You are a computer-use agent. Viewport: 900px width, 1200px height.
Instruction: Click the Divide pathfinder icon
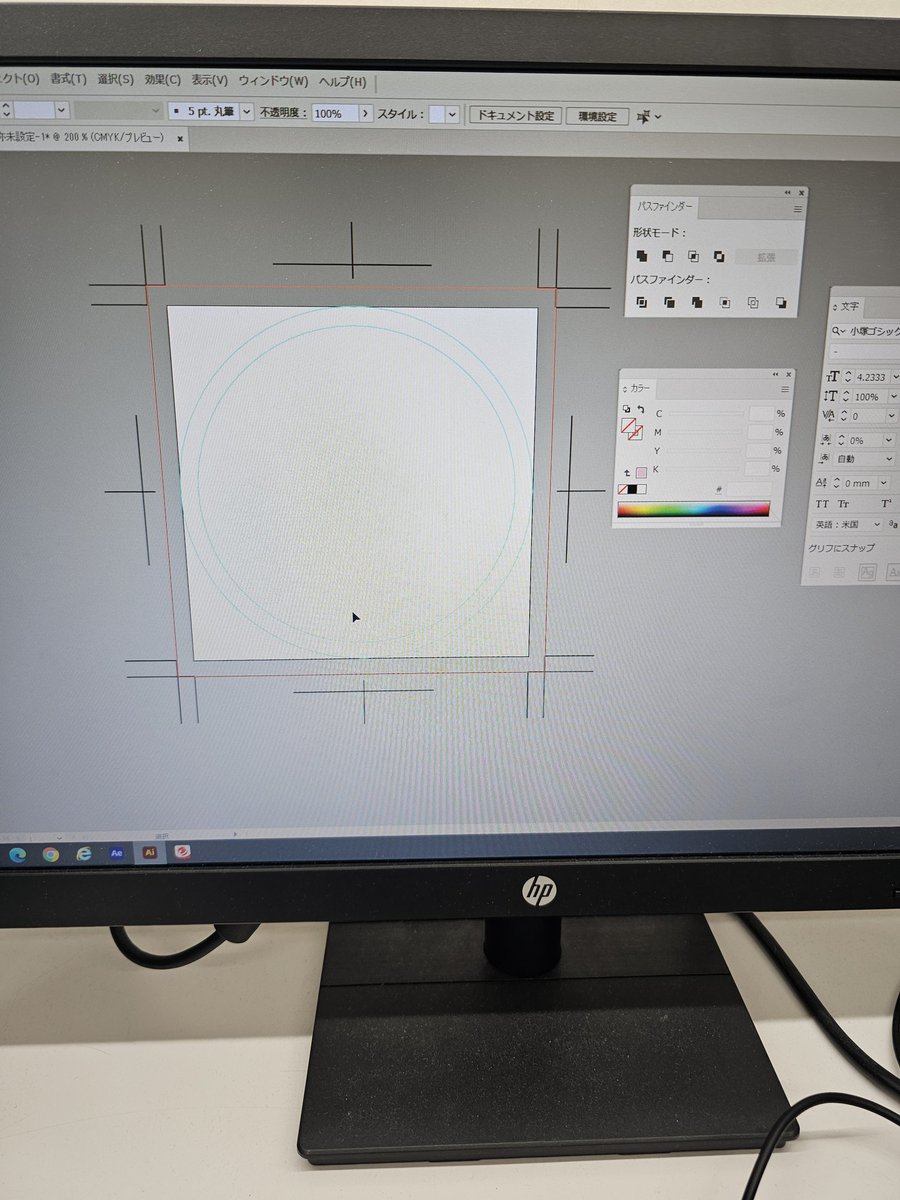642,302
